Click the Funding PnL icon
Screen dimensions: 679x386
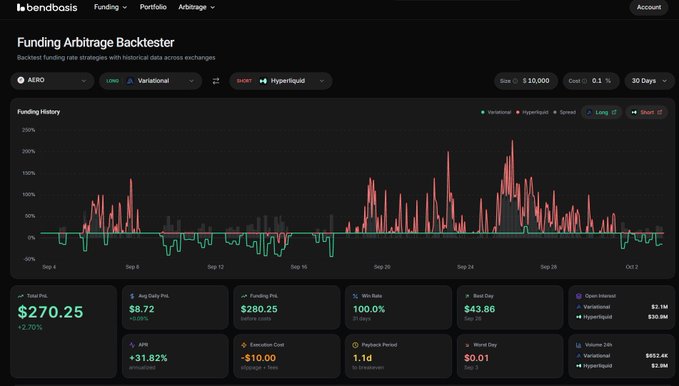pos(244,296)
